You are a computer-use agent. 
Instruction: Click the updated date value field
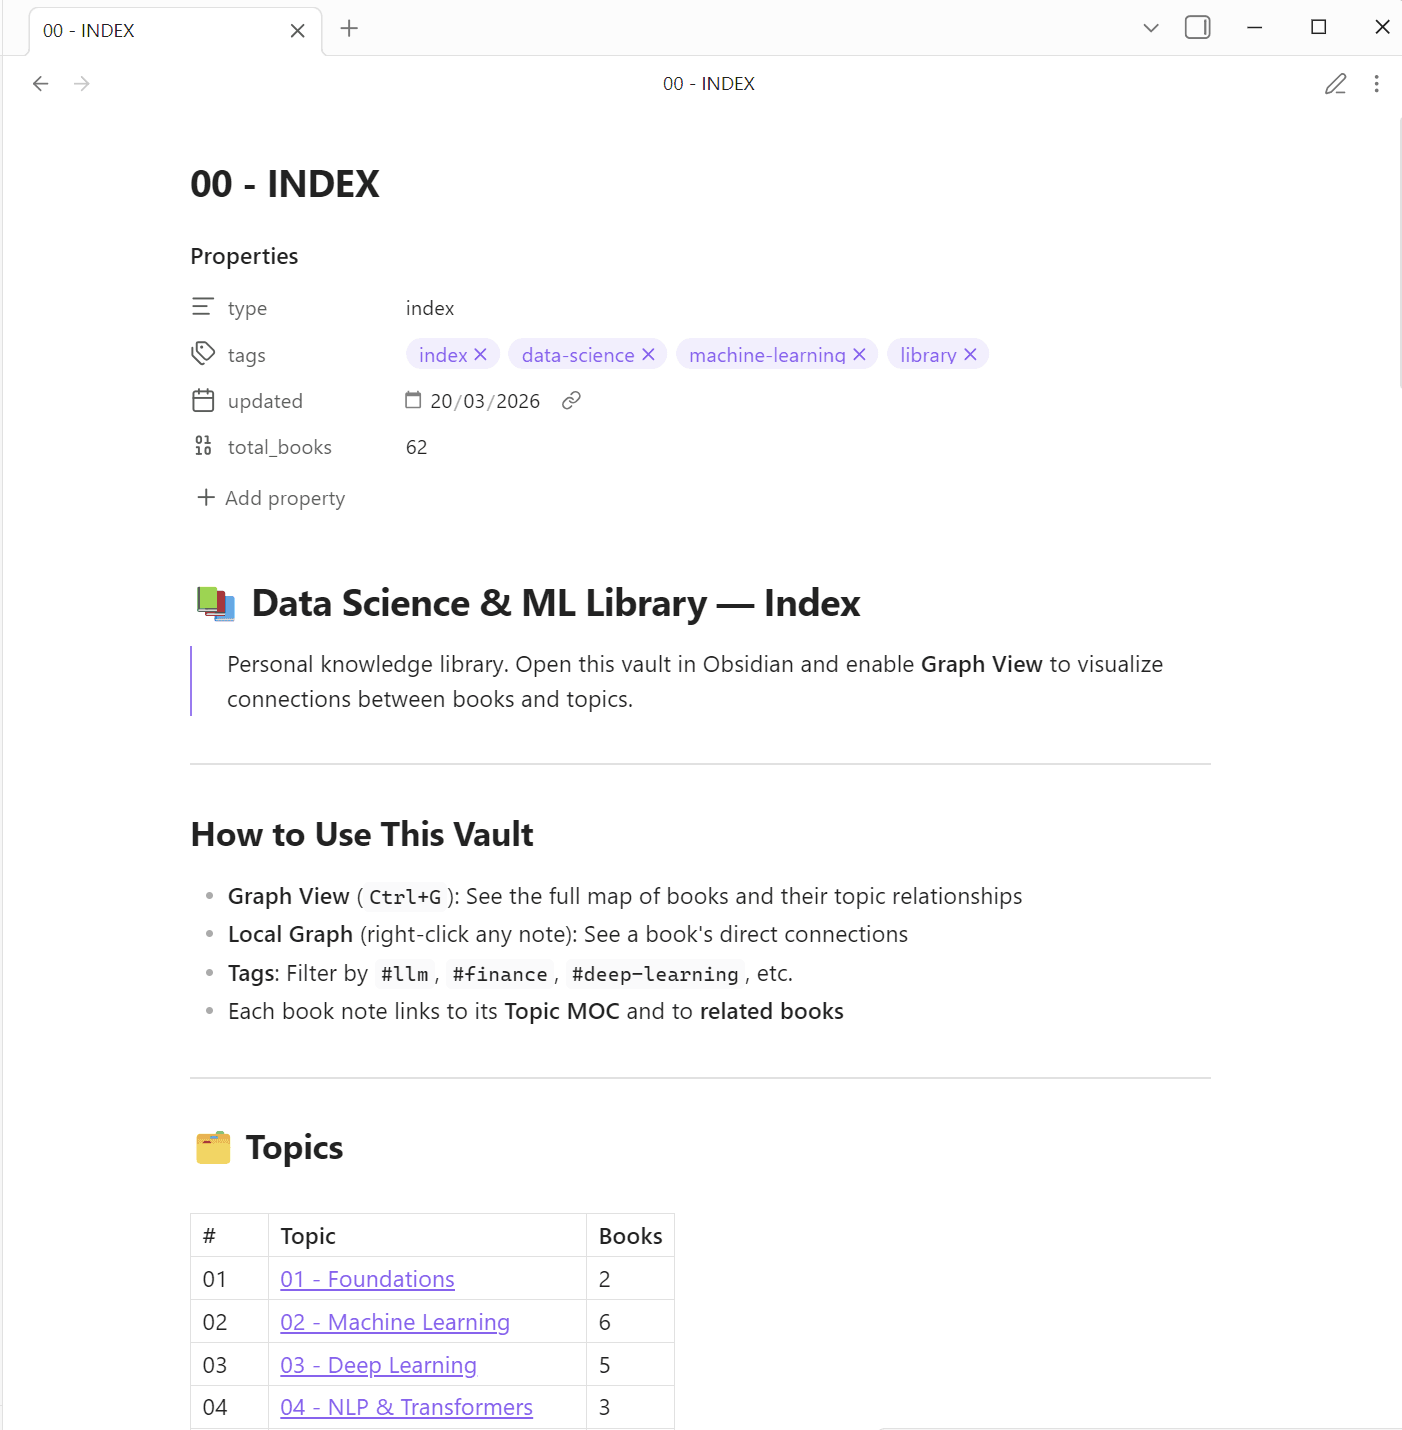click(x=484, y=400)
